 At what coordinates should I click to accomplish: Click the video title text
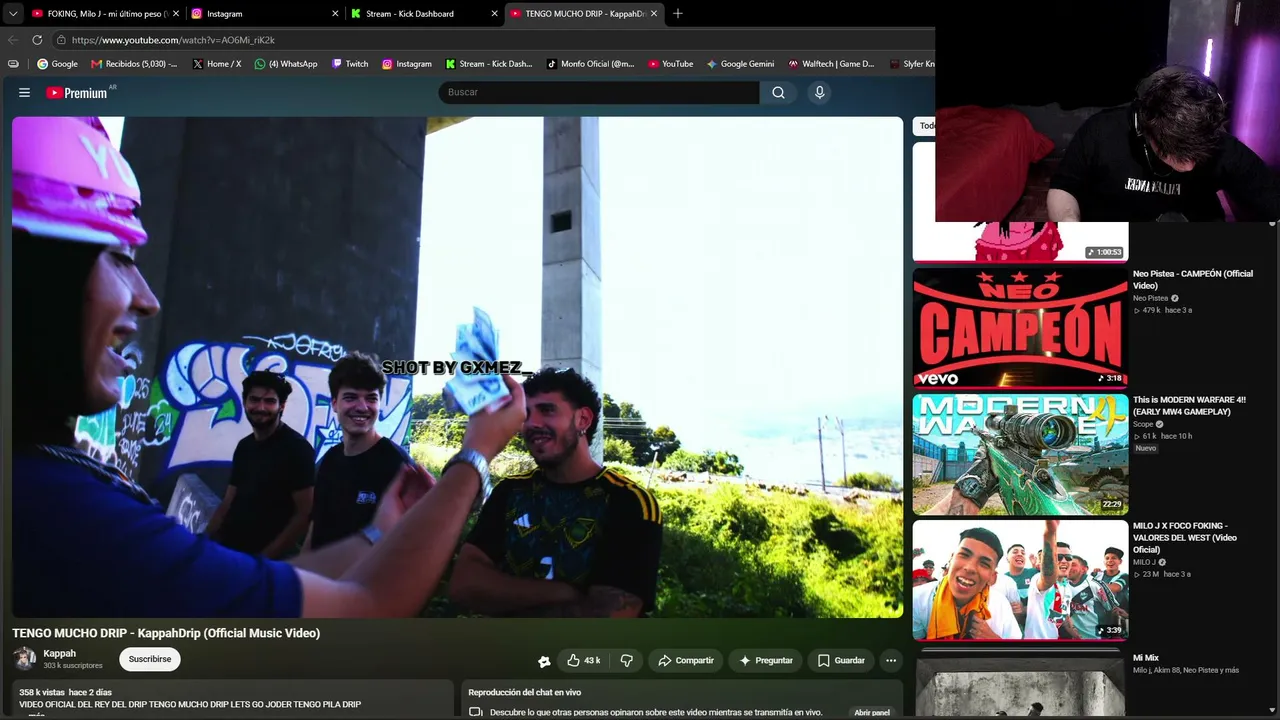pos(166,633)
